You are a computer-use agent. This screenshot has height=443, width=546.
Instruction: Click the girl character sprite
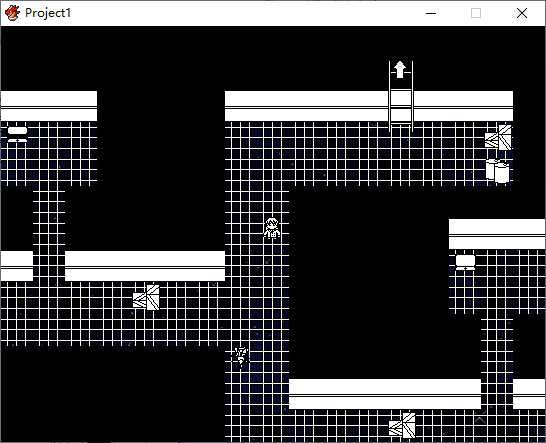272,228
